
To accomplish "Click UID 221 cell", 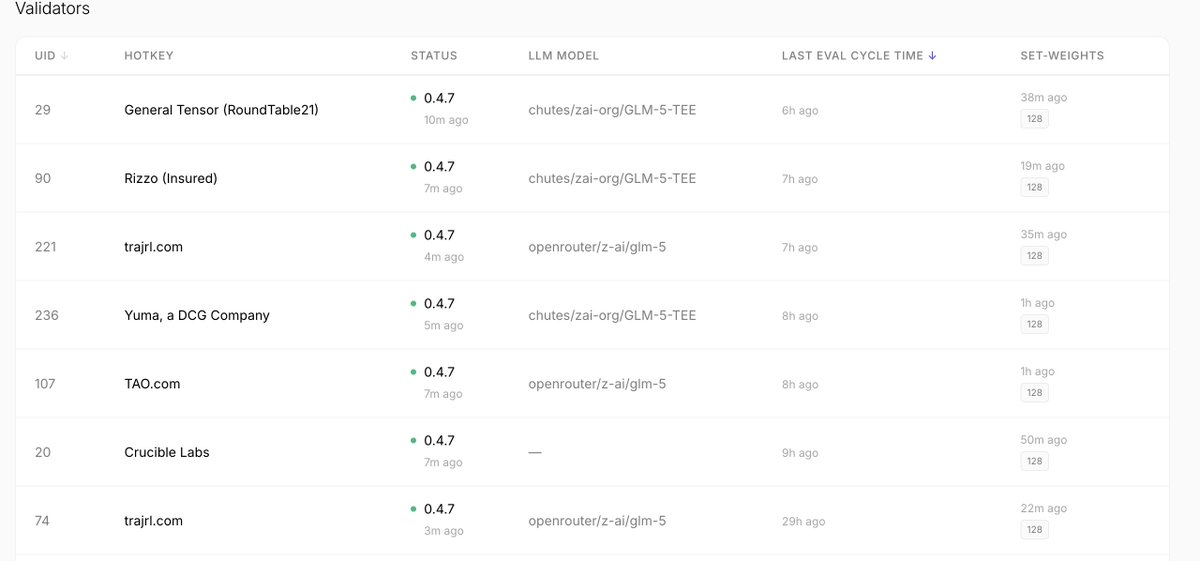I will (x=45, y=247).
